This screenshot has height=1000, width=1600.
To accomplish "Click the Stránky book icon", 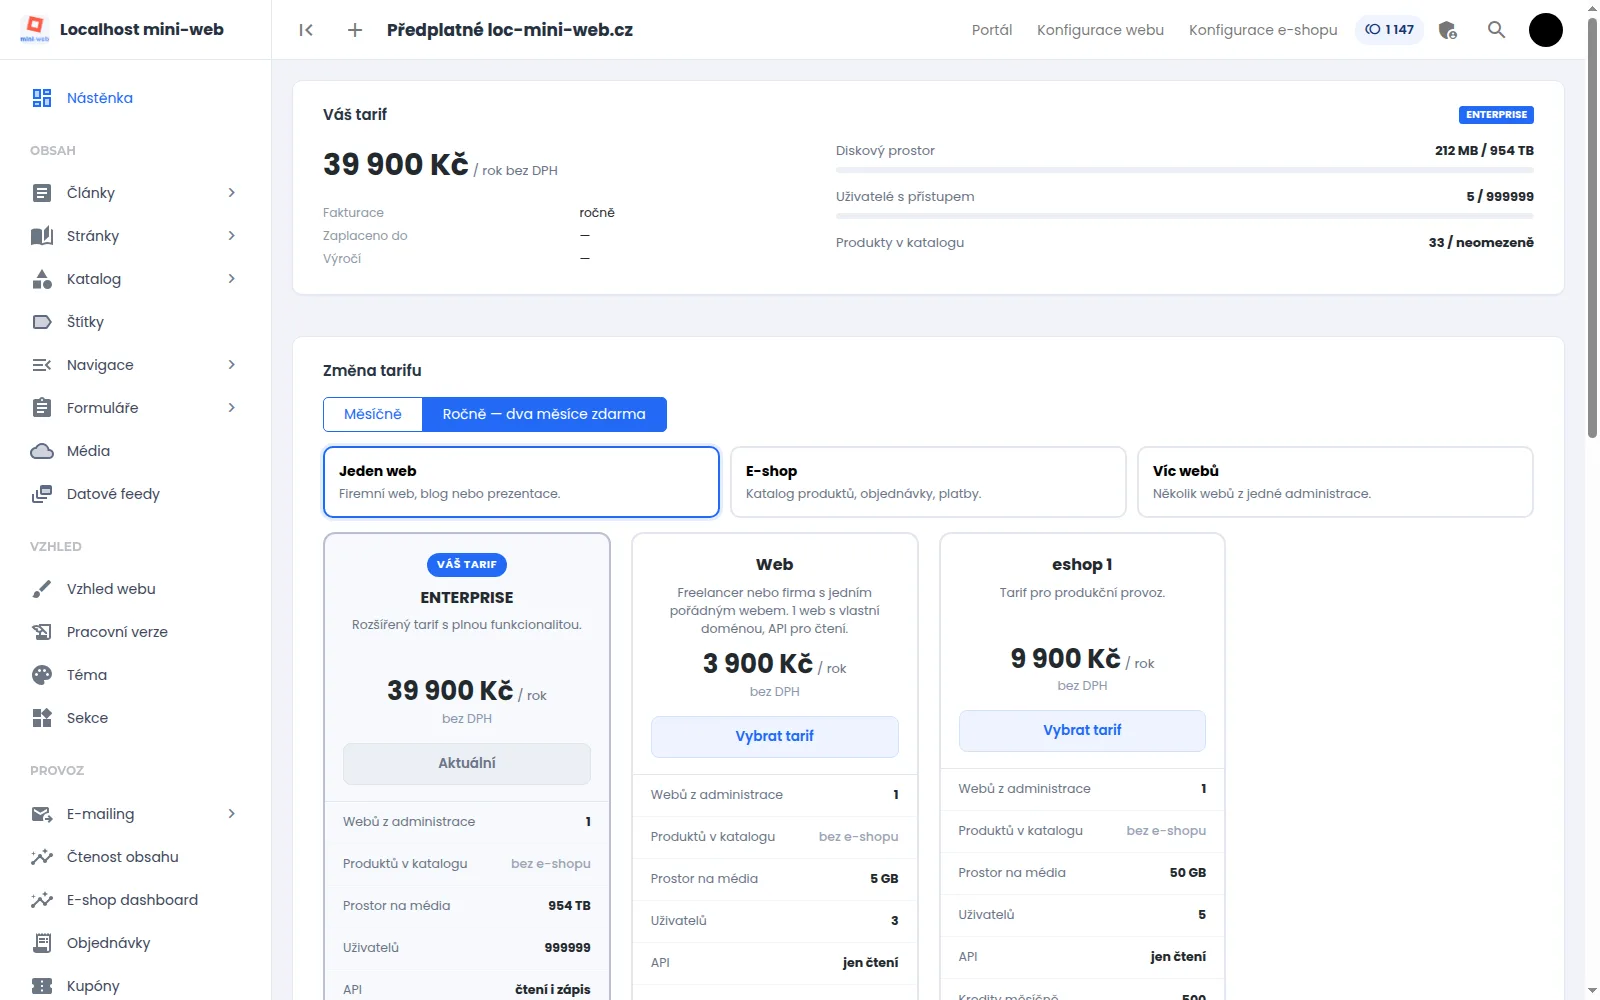I will (42, 236).
